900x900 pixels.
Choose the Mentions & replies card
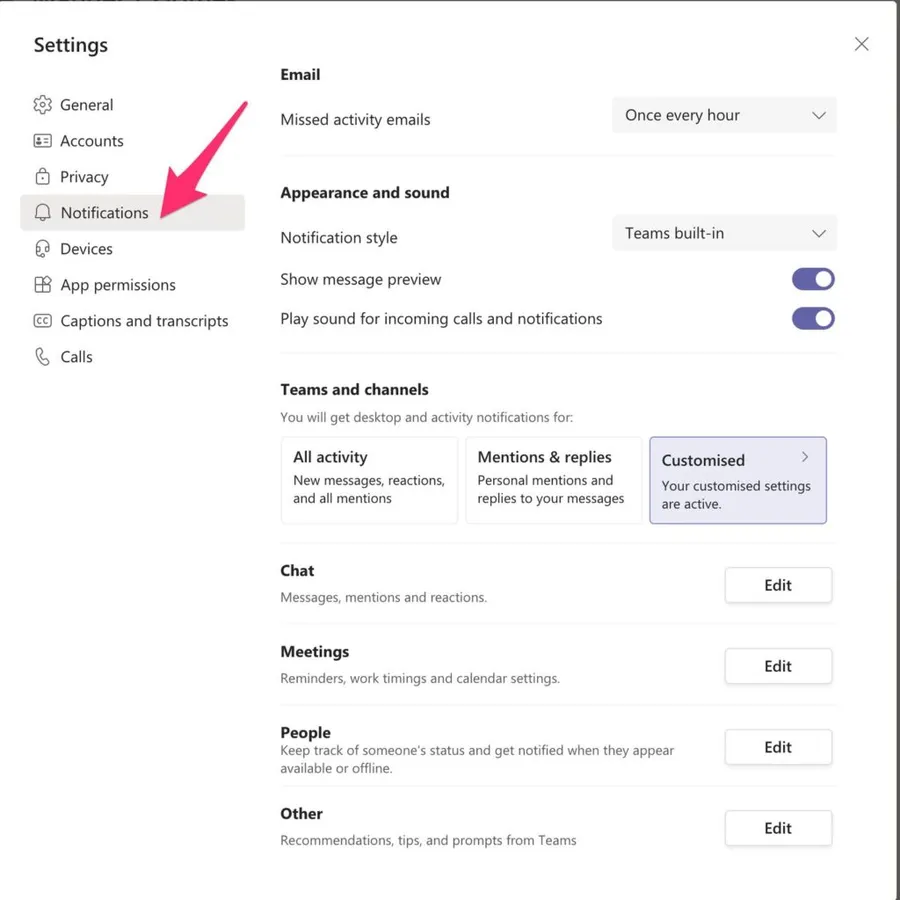click(x=553, y=480)
